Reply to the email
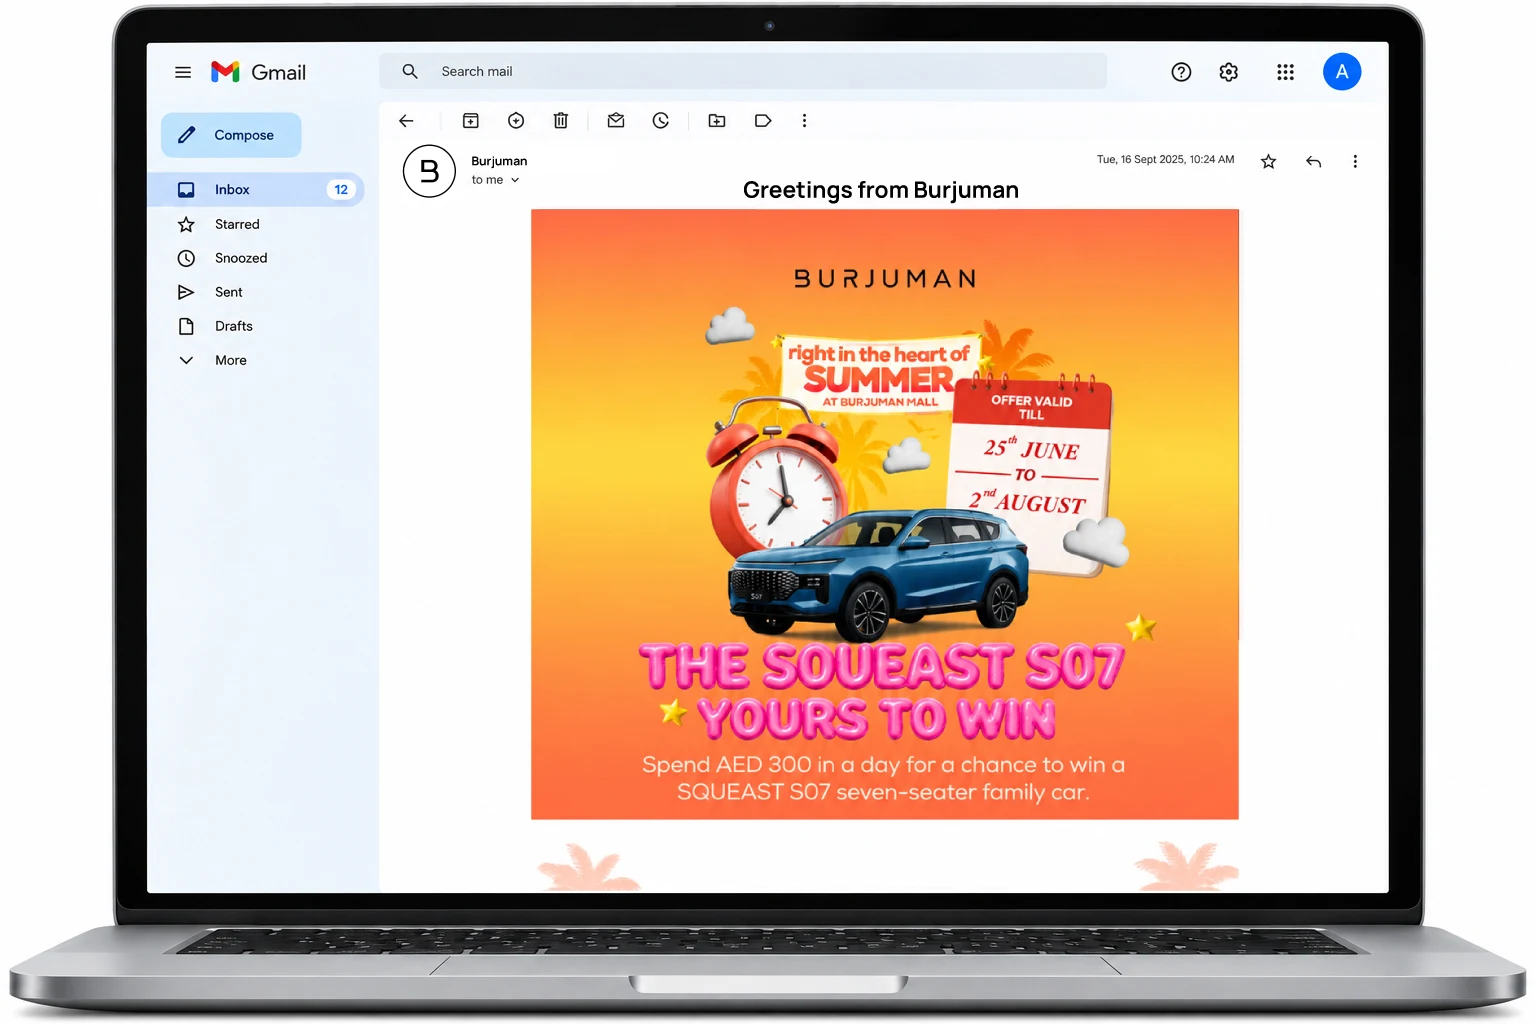 coord(1314,161)
